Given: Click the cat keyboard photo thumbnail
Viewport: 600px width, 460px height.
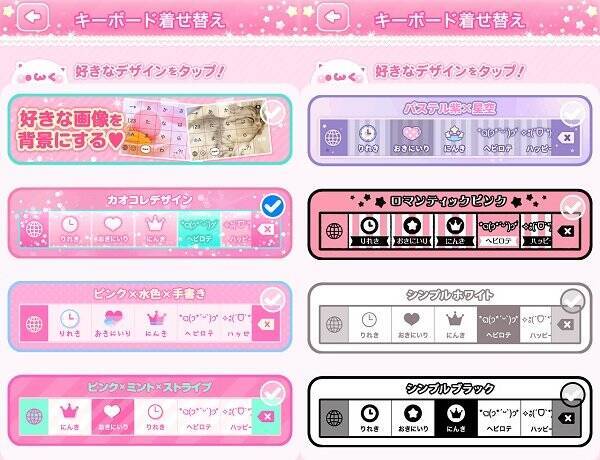Looking at the screenshot, I should coord(226,128).
